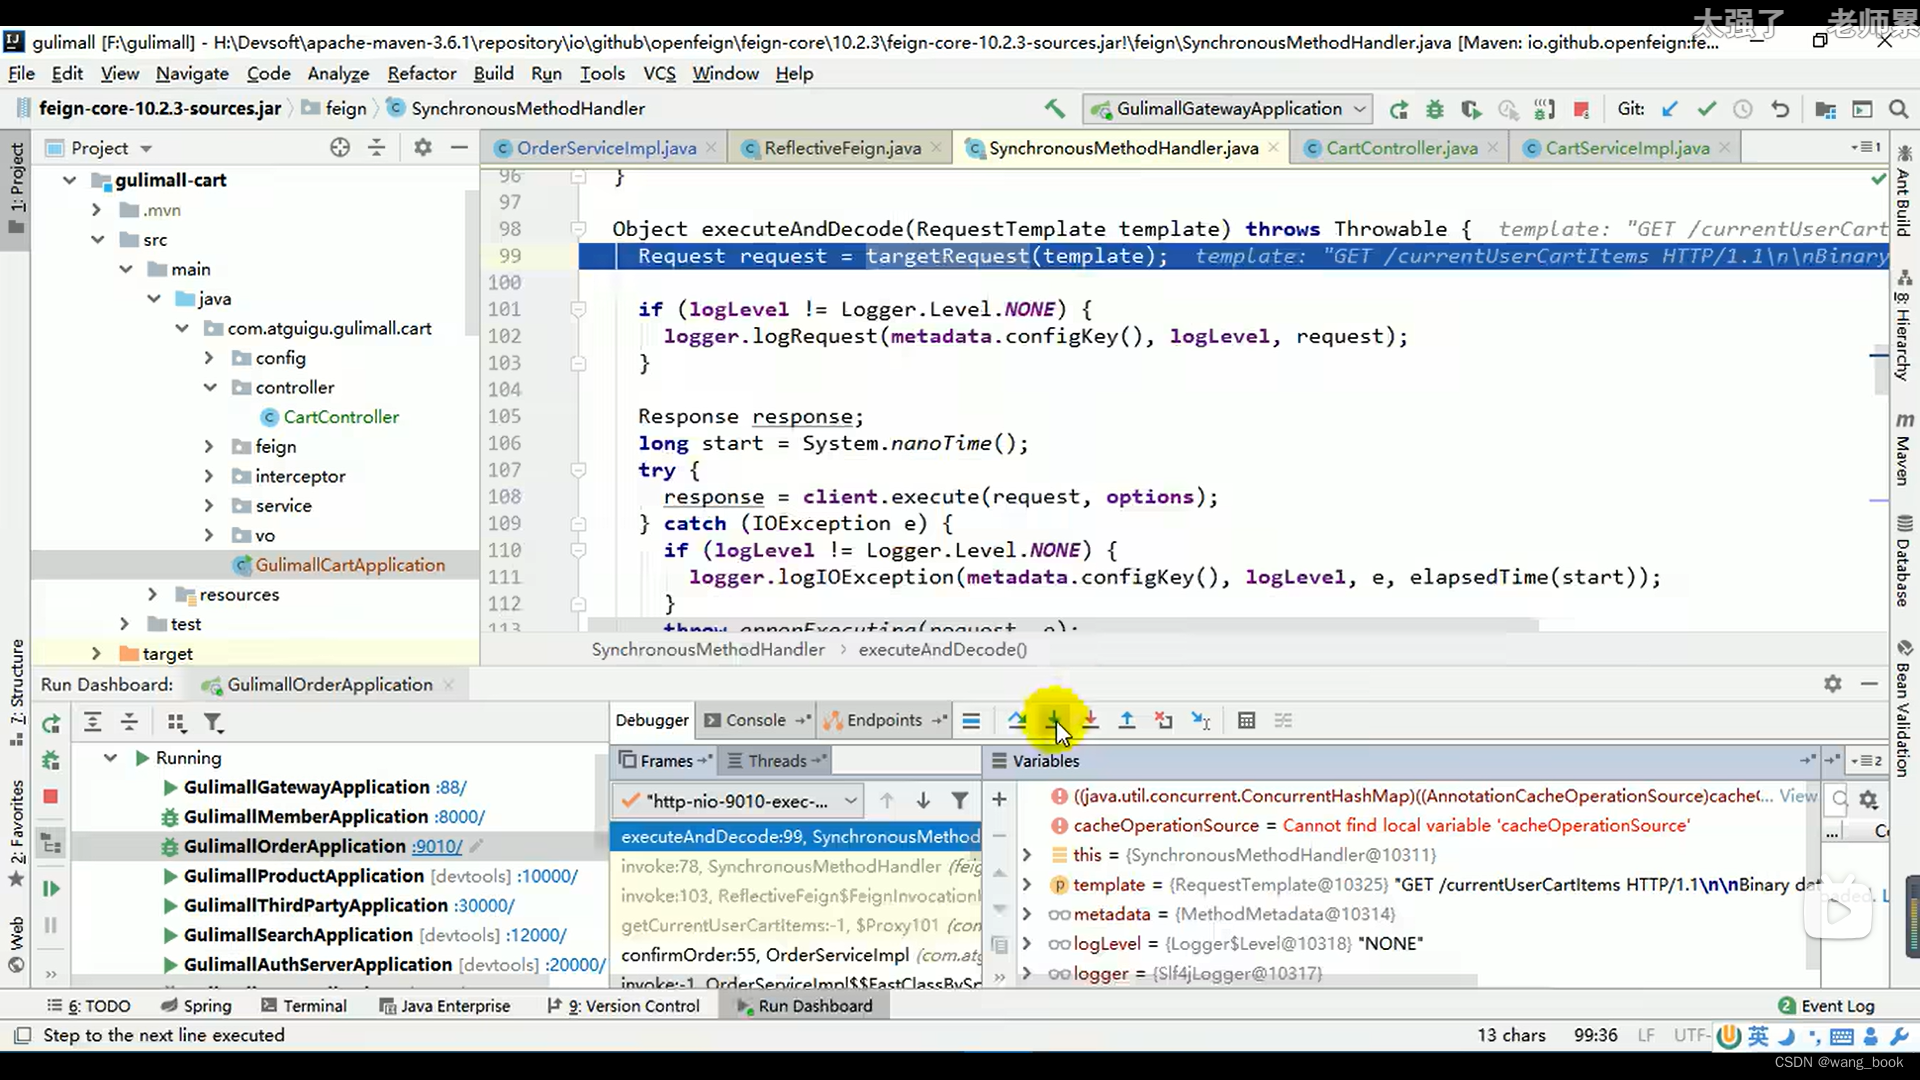
Task: Expand the feign folder node
Action: pyautogui.click(x=209, y=447)
